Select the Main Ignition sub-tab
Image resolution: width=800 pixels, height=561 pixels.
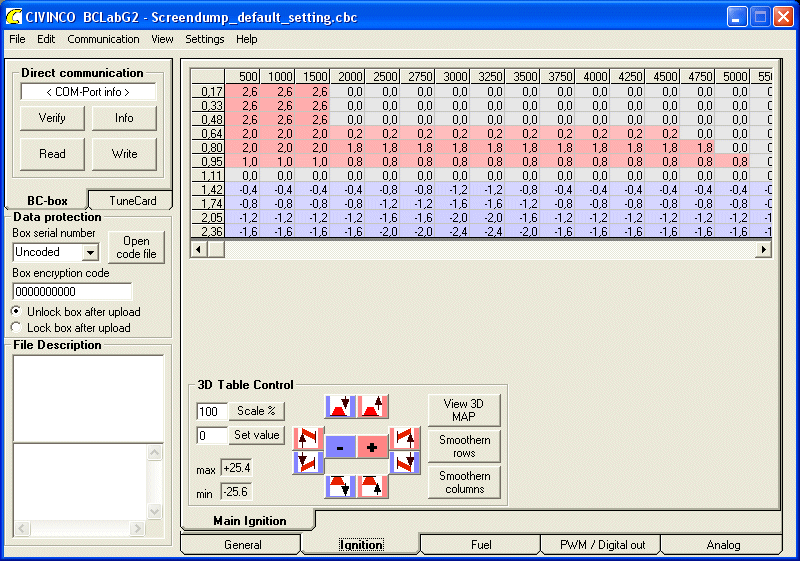point(249,521)
